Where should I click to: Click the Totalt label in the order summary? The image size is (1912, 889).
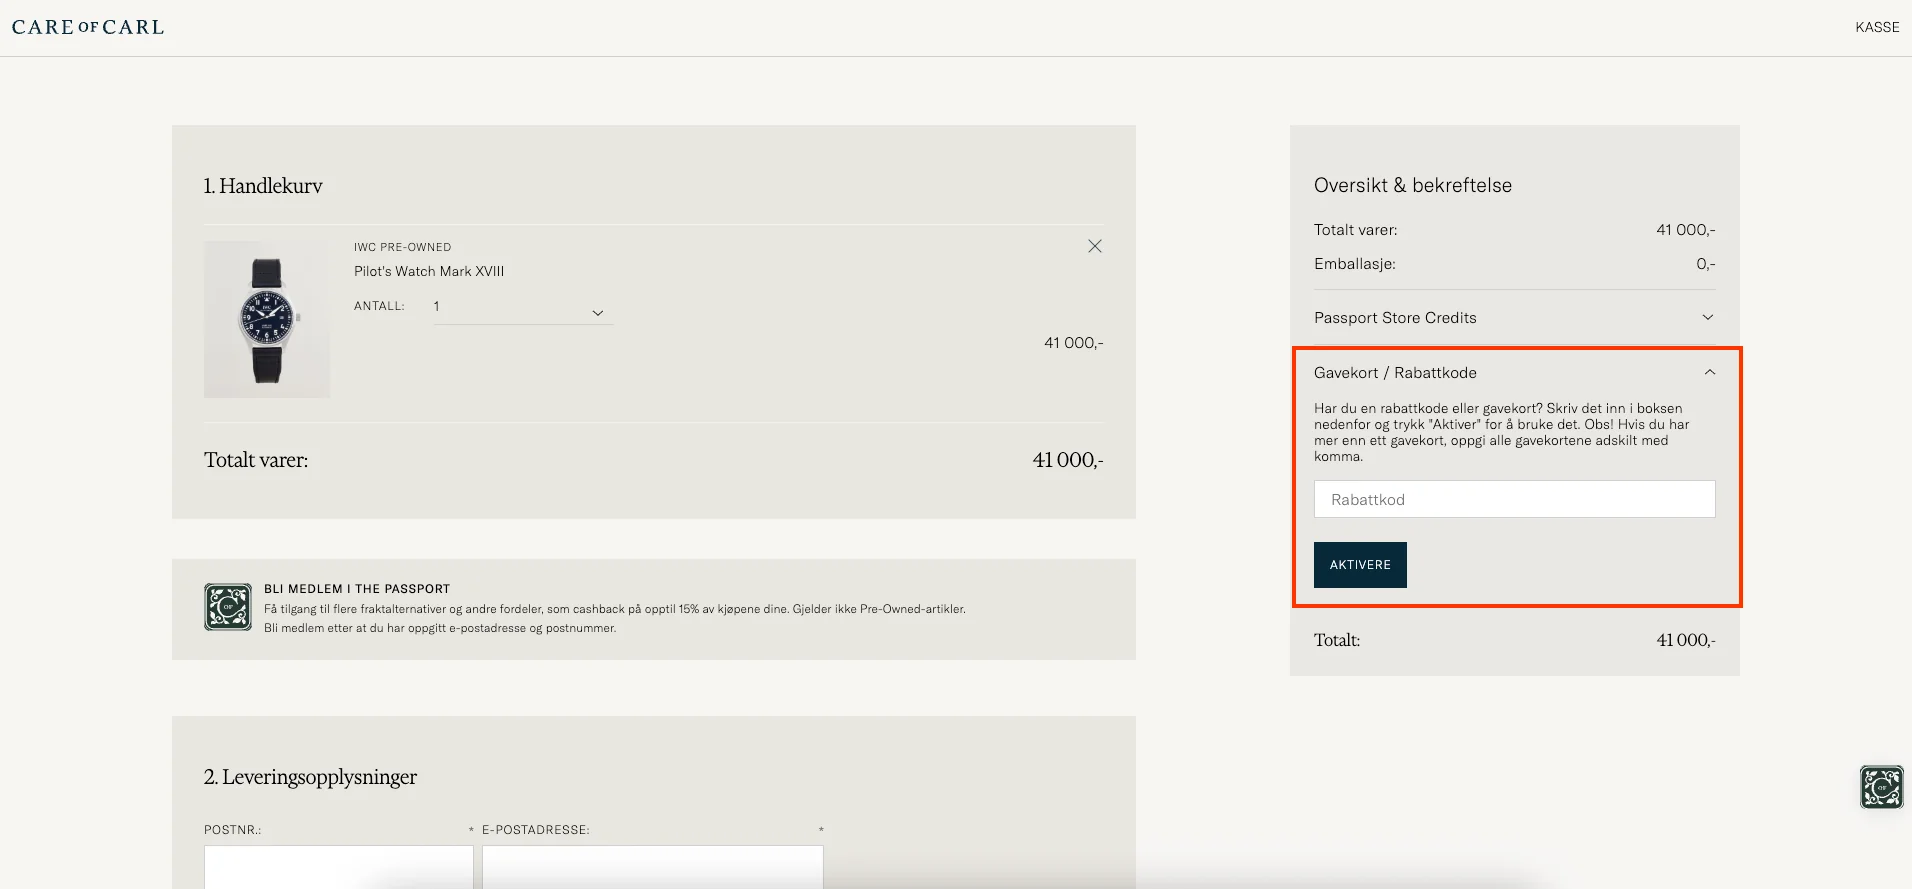click(1337, 640)
